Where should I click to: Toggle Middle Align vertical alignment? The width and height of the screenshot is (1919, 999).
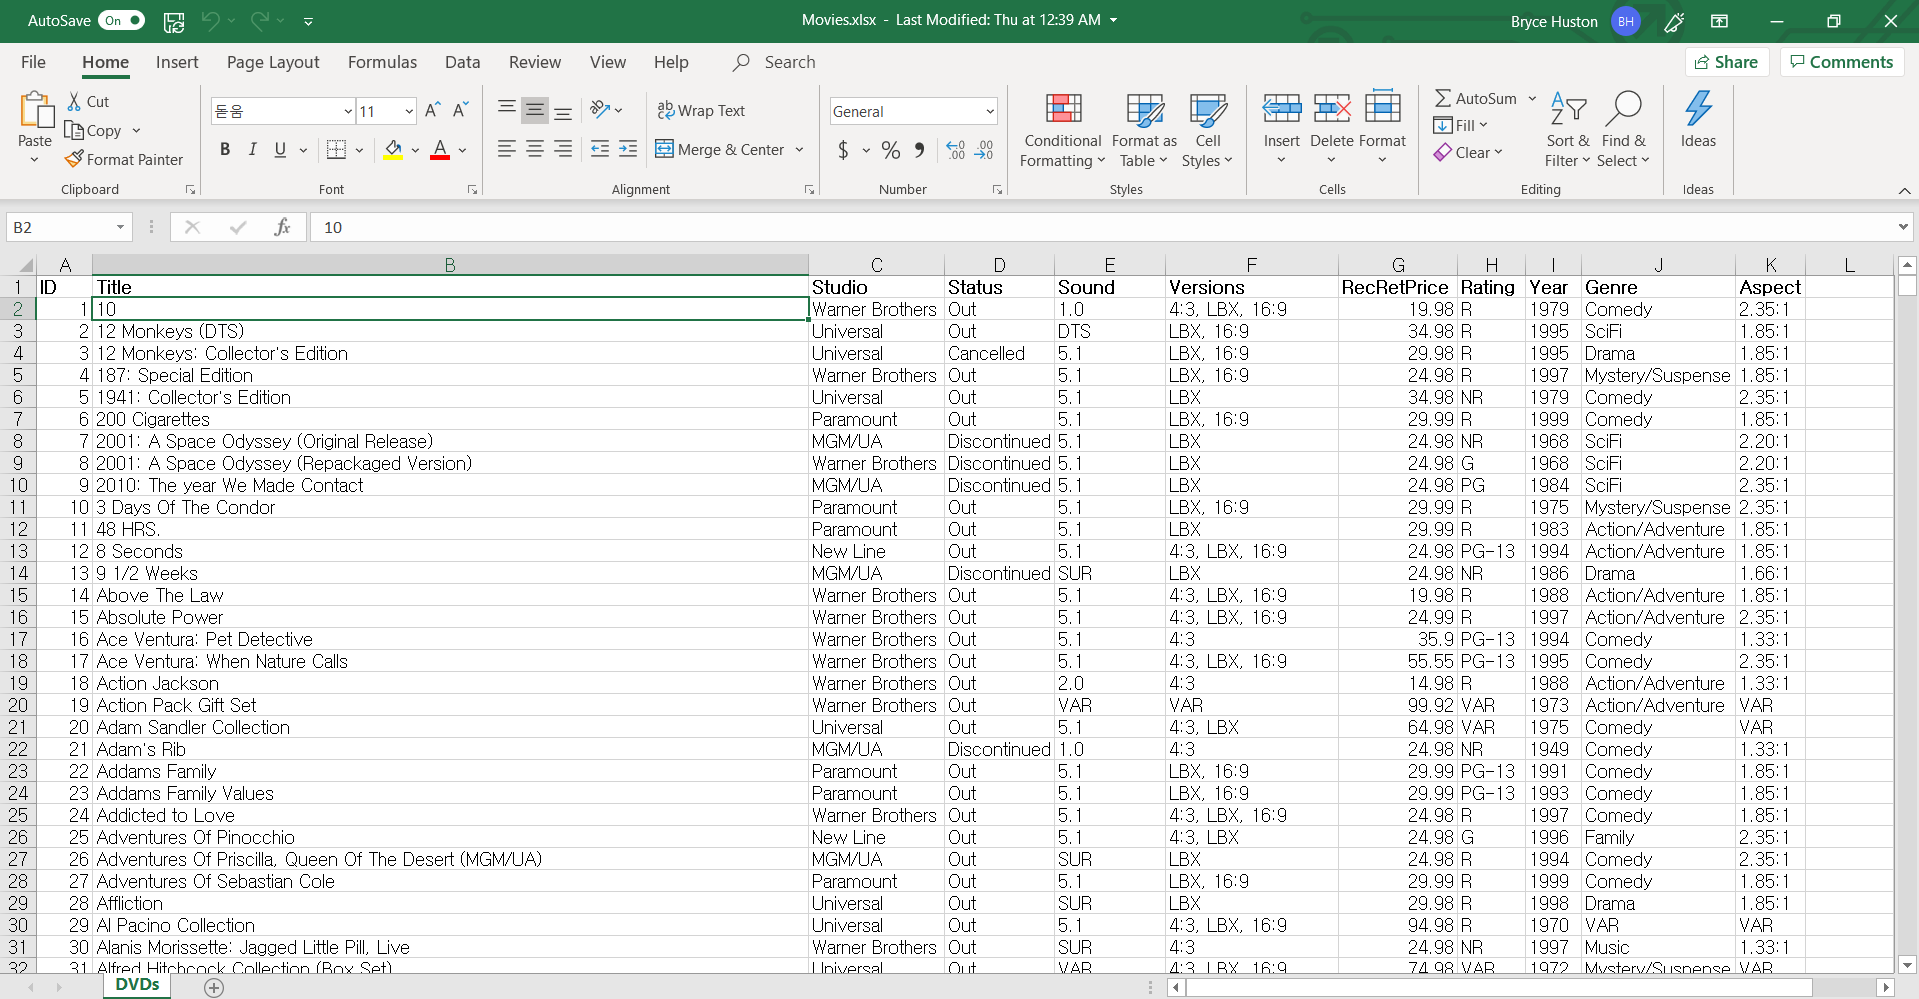535,110
